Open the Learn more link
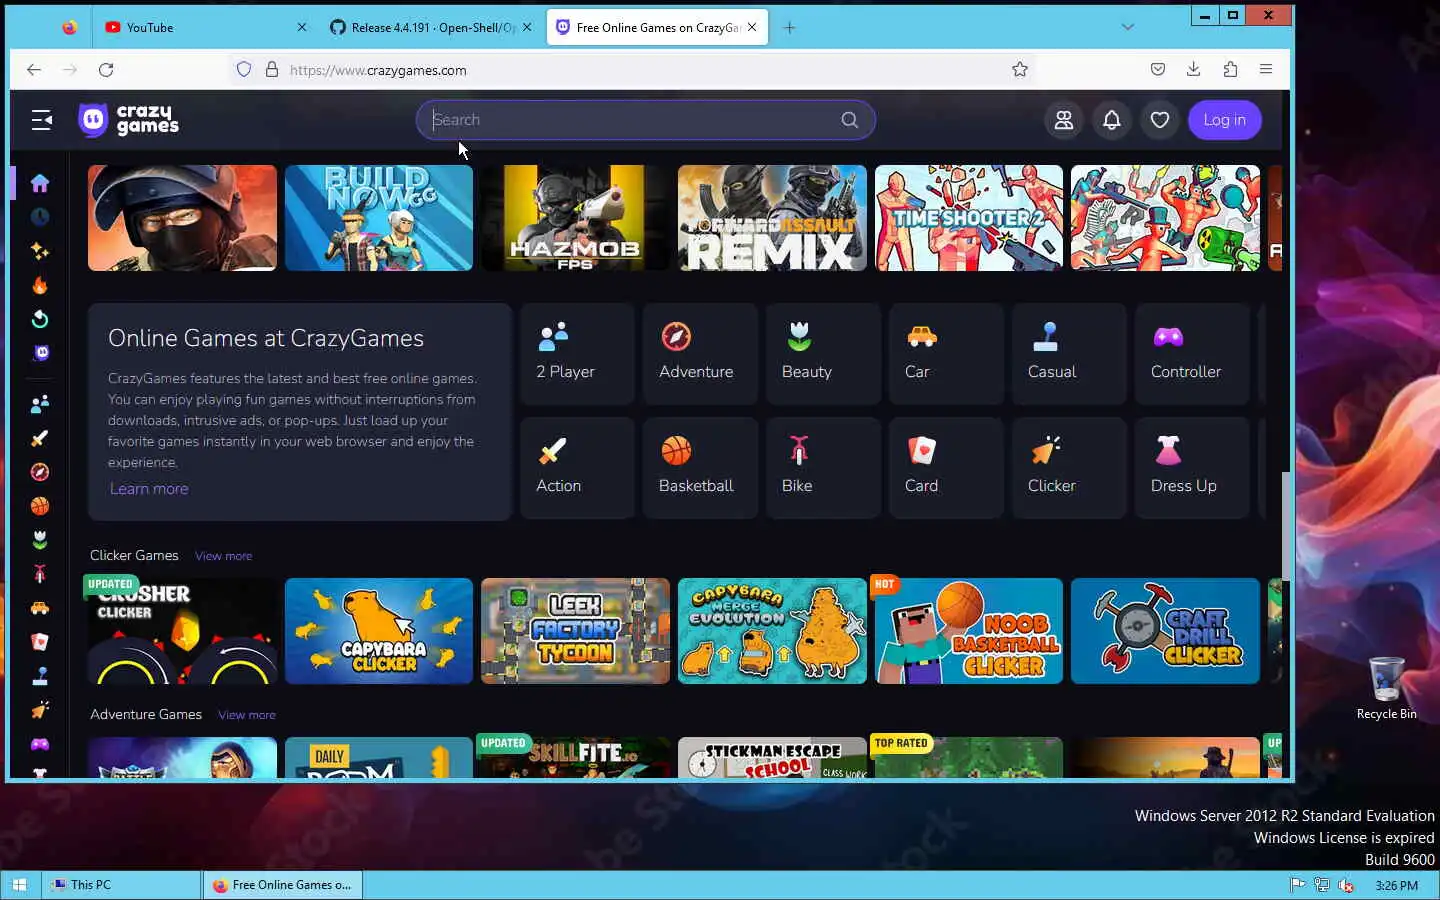This screenshot has width=1440, height=900. 149,489
